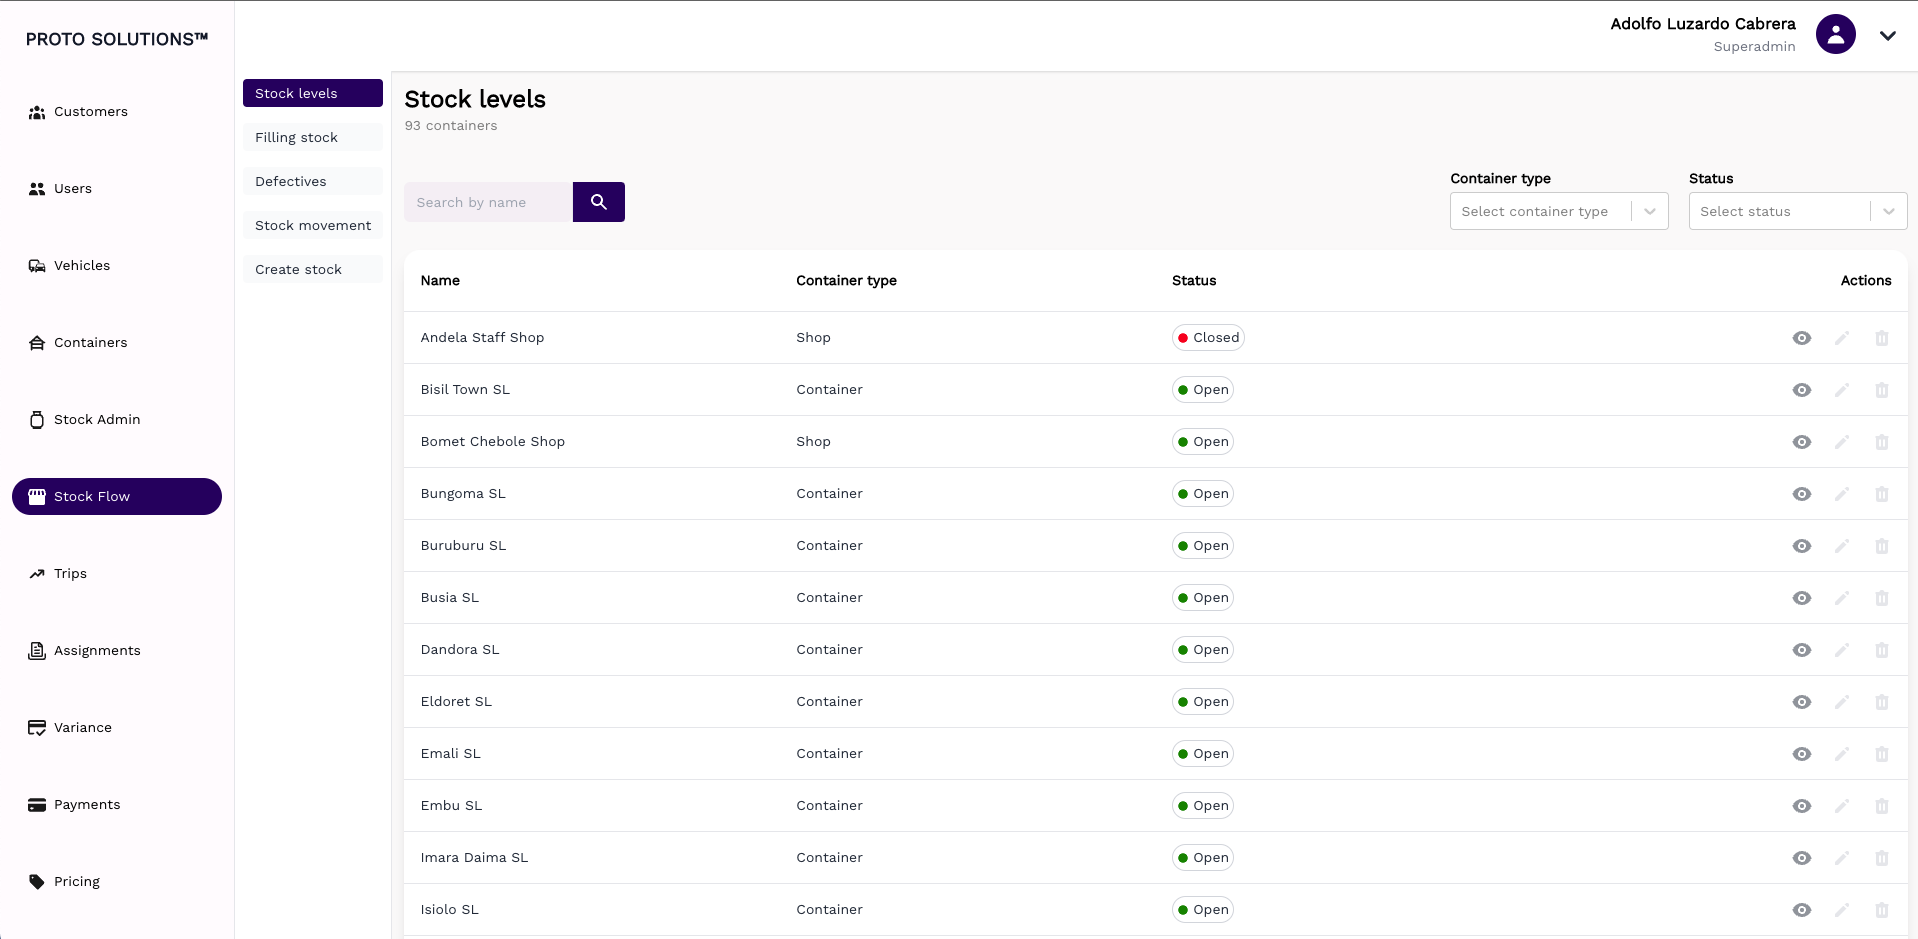This screenshot has width=1918, height=939.
Task: Open Variance in the sidebar
Action: coord(117,728)
